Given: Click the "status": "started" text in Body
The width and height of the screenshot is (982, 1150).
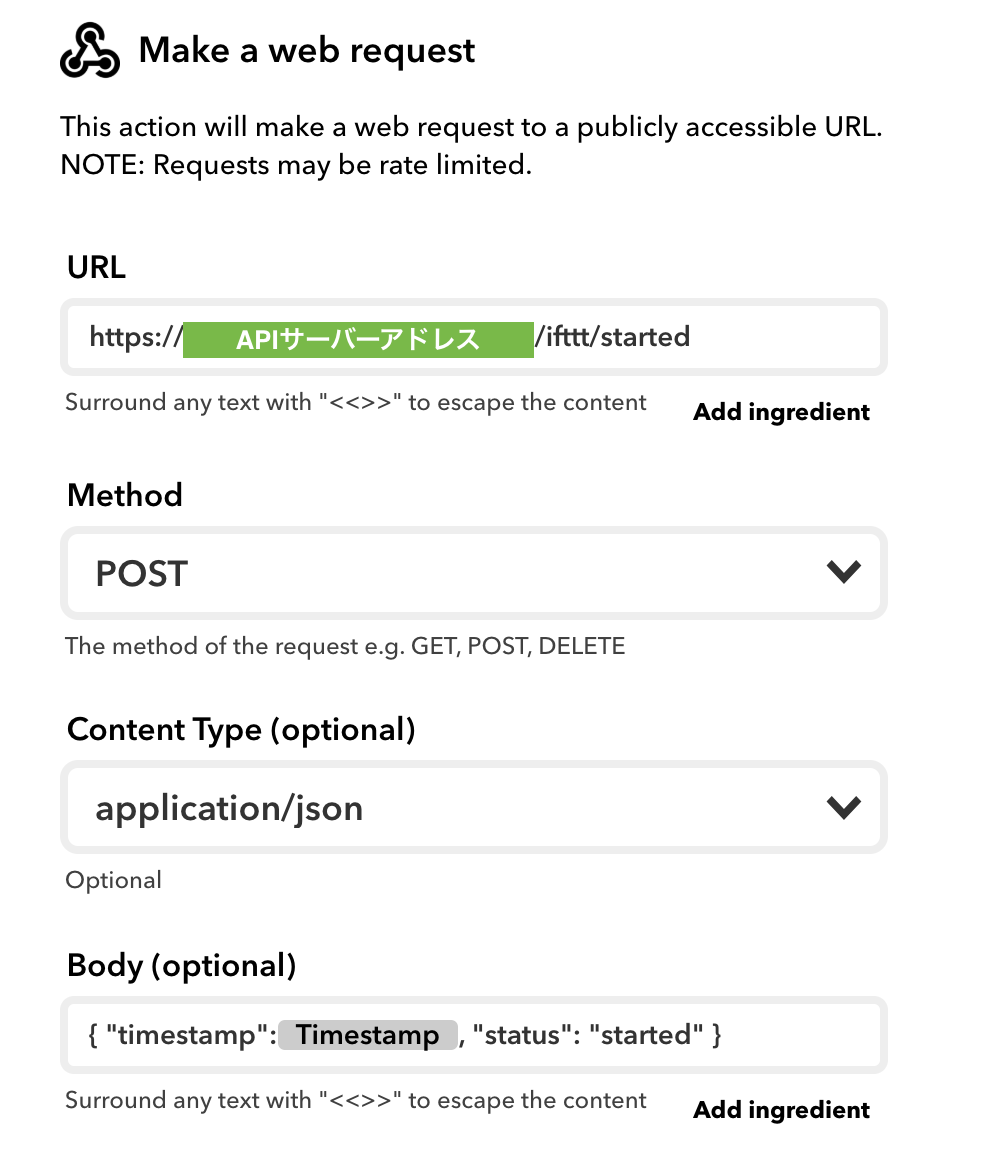Looking at the screenshot, I should [588, 1035].
